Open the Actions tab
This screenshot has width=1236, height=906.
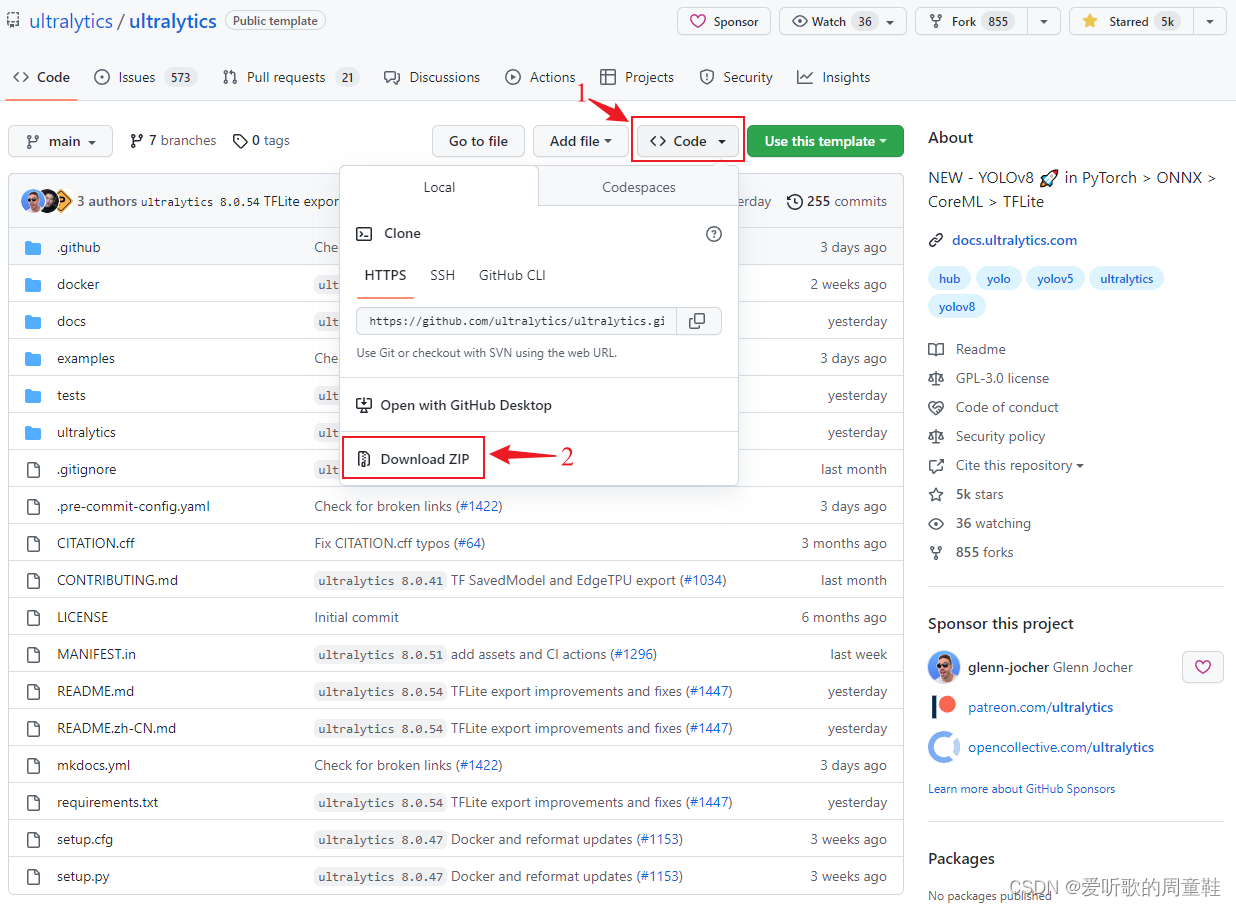tap(540, 77)
